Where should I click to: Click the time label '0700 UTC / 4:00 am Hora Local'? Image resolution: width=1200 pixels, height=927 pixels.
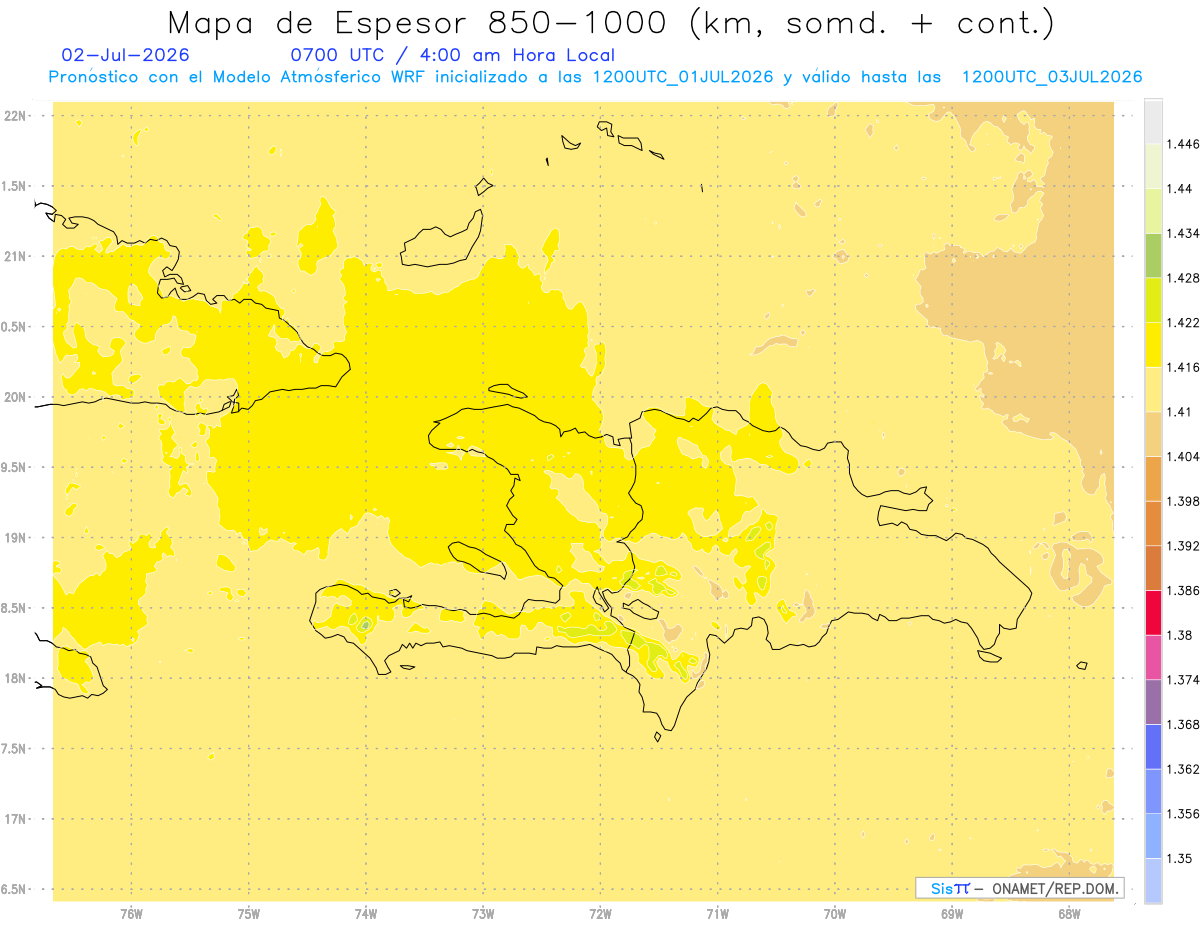tap(452, 55)
